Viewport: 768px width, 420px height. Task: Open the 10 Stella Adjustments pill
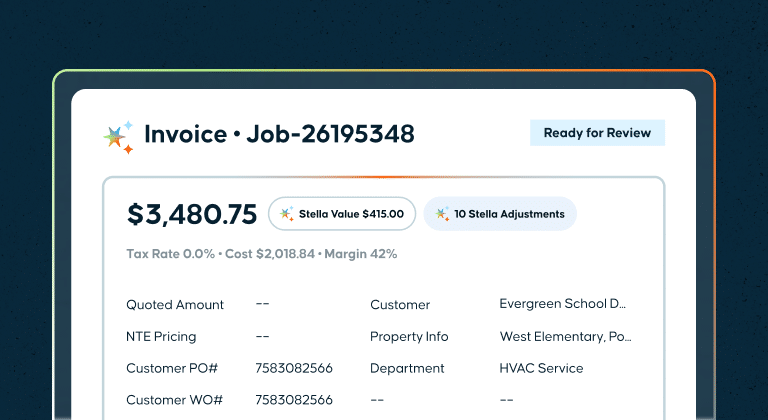coord(500,214)
